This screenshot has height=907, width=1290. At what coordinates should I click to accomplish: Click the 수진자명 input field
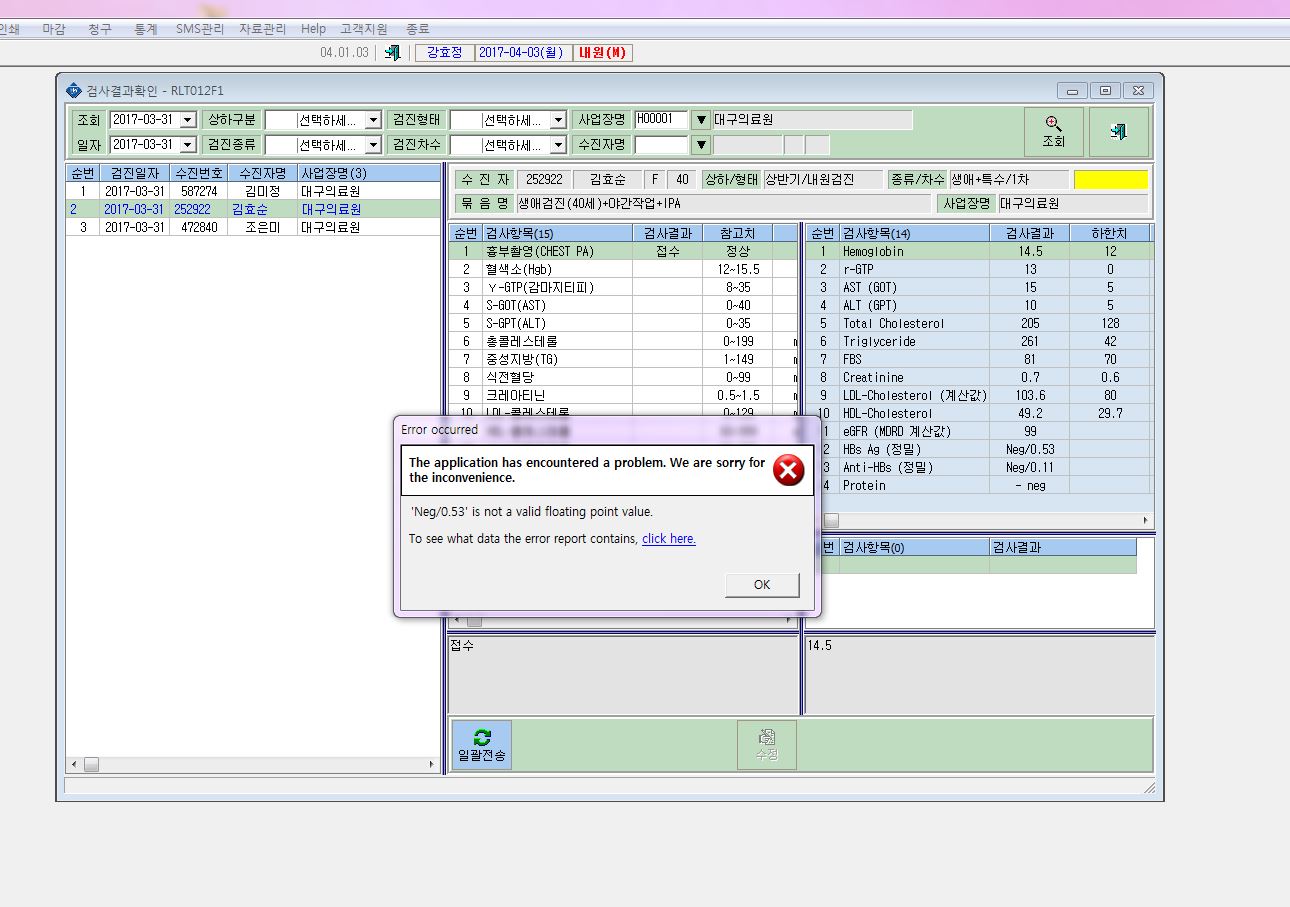(661, 145)
